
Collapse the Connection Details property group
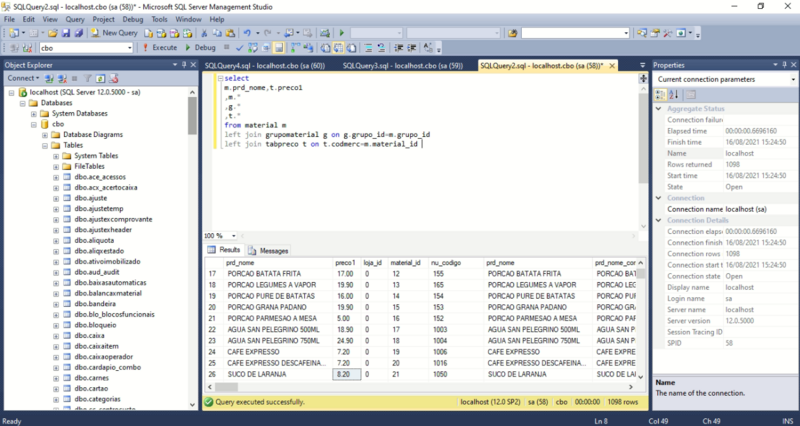(658, 220)
